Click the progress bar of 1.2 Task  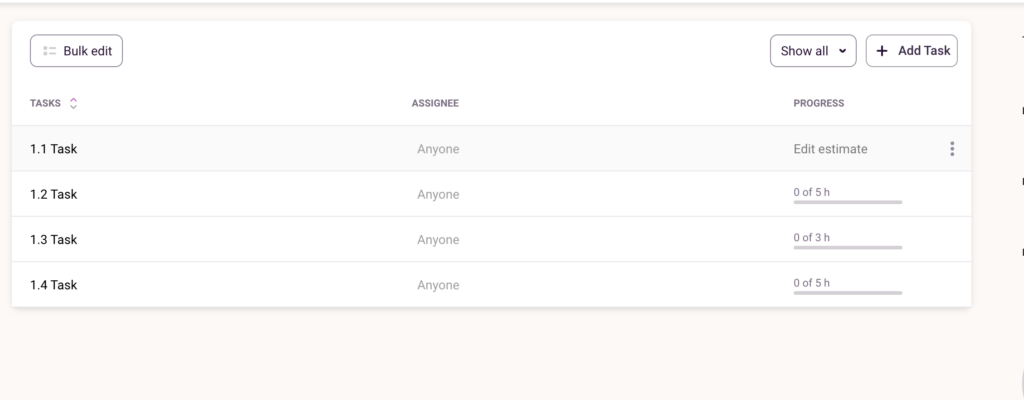tap(847, 202)
